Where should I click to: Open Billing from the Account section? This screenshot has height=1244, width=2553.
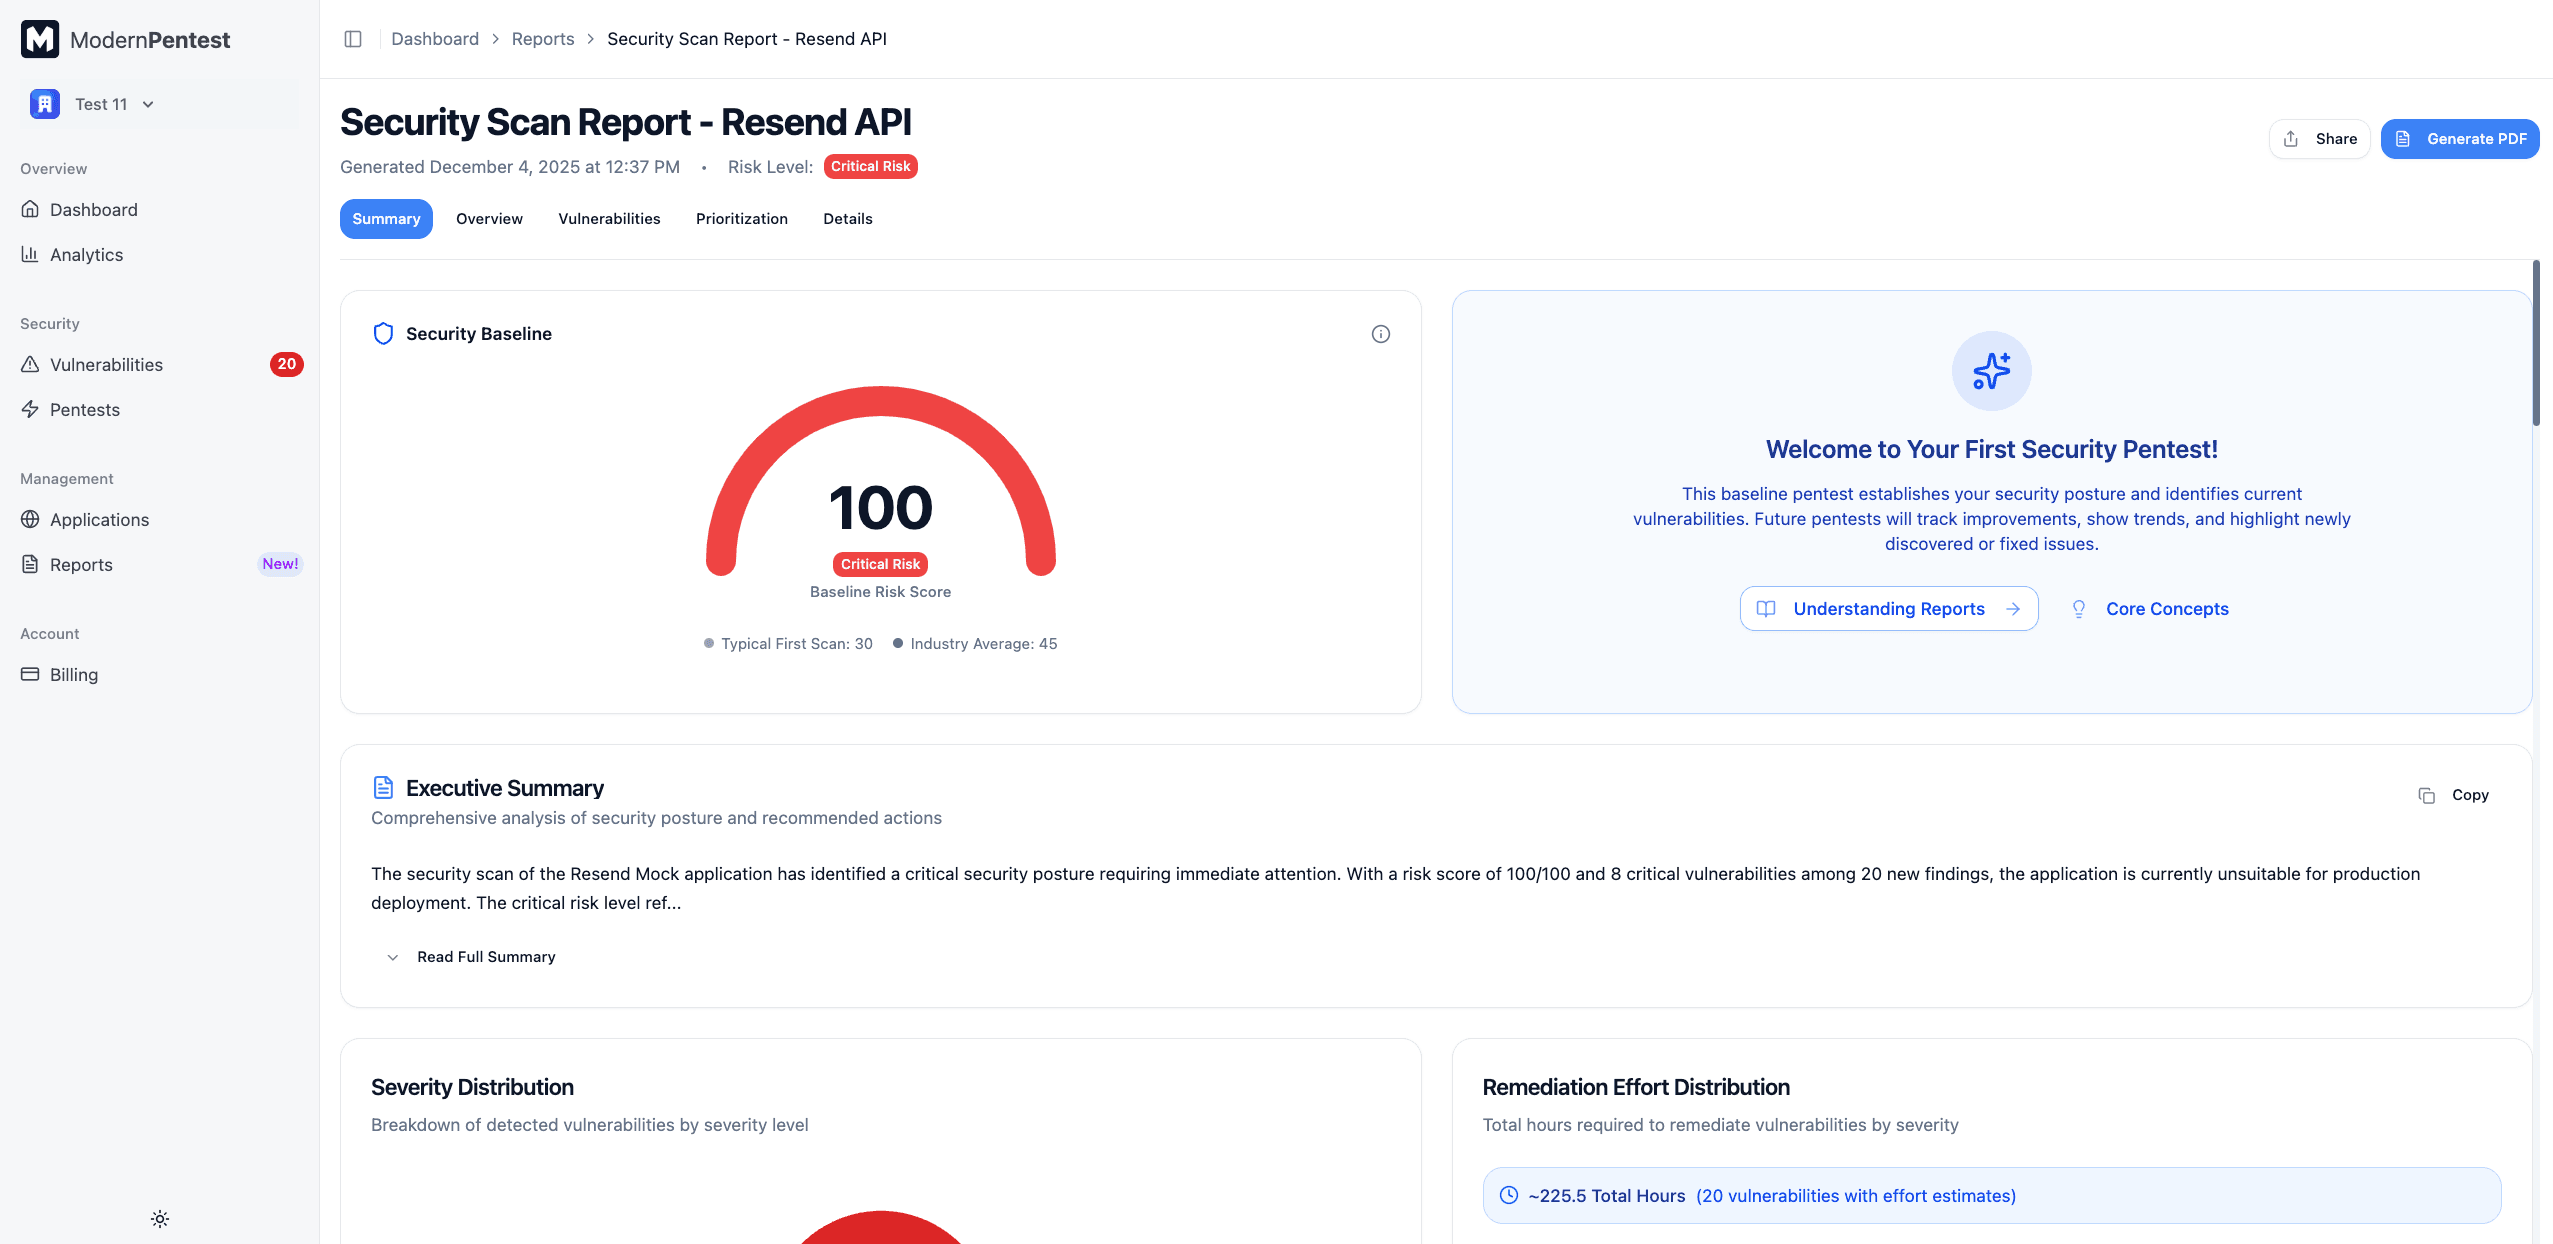(74, 674)
